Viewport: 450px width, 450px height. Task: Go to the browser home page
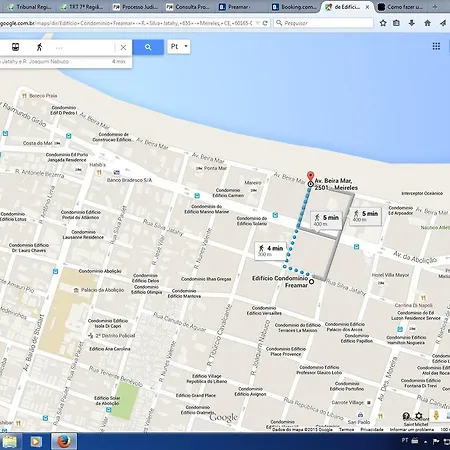(x=427, y=23)
